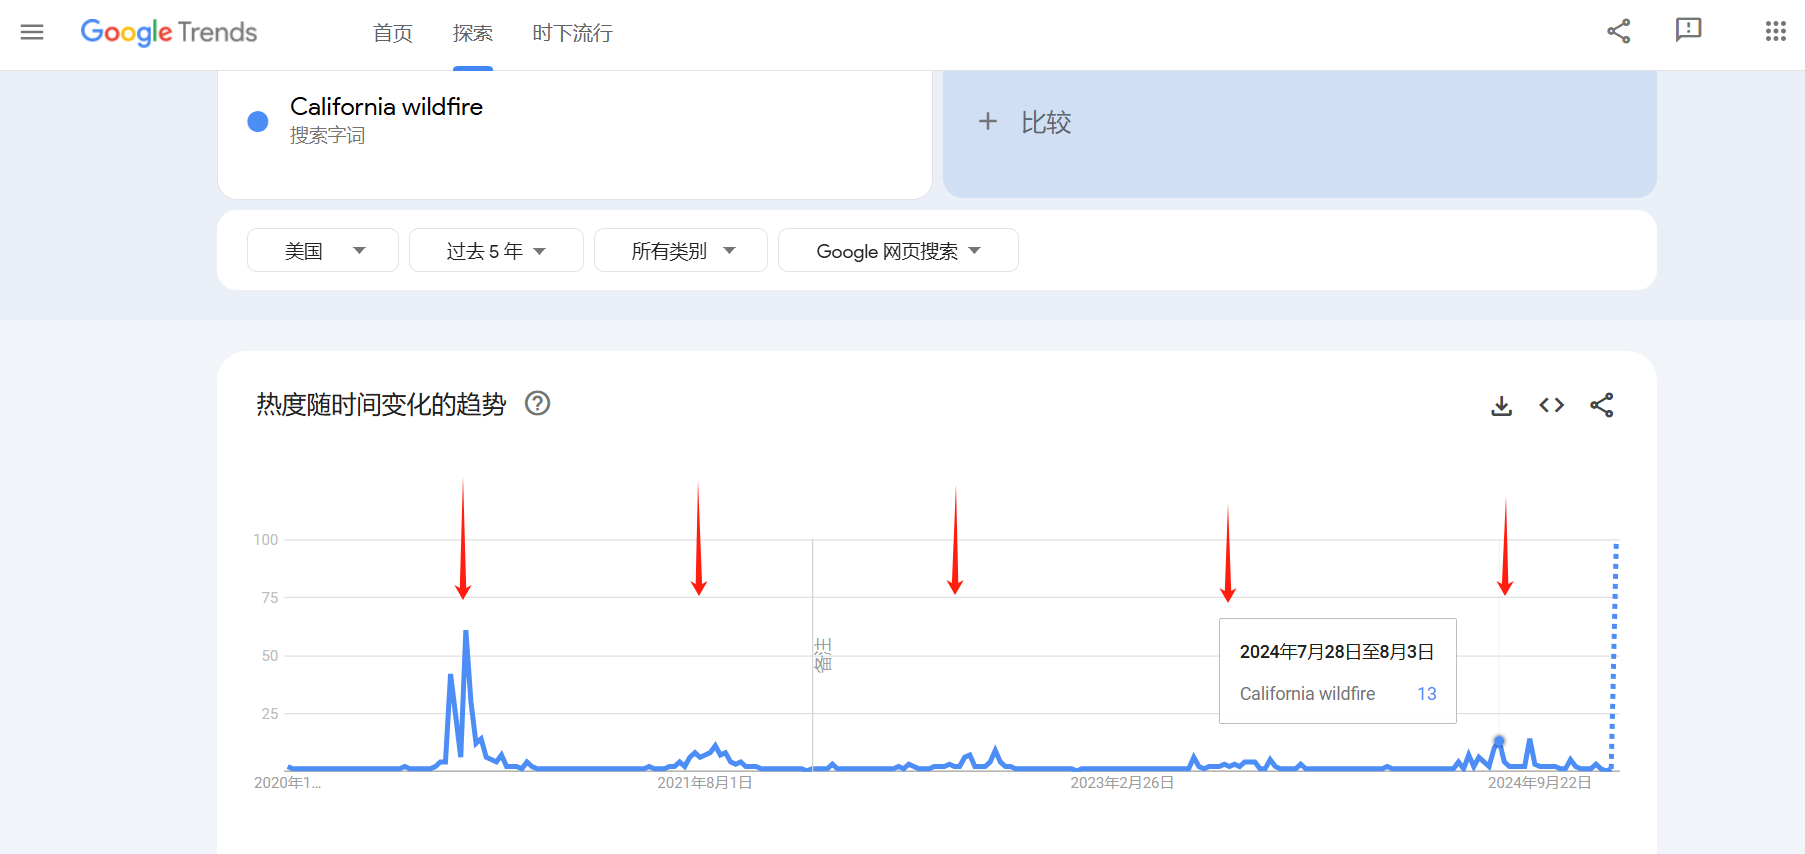Screen dimensions: 1805x854
Task: Click the 热度随时间变化的趋势 heading
Action: pos(381,404)
